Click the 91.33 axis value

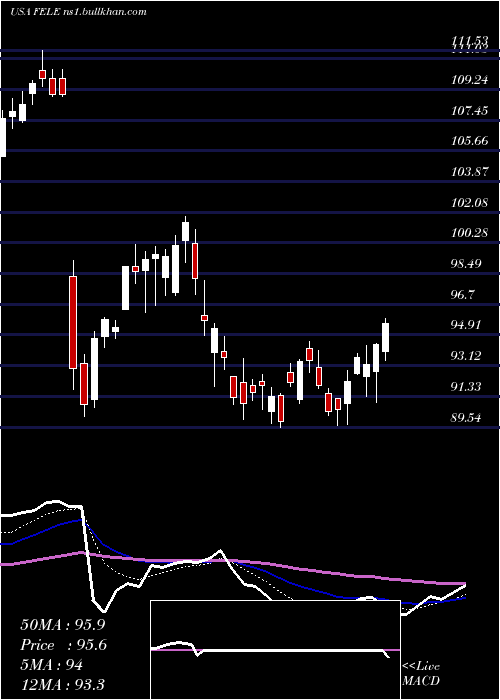467,387
